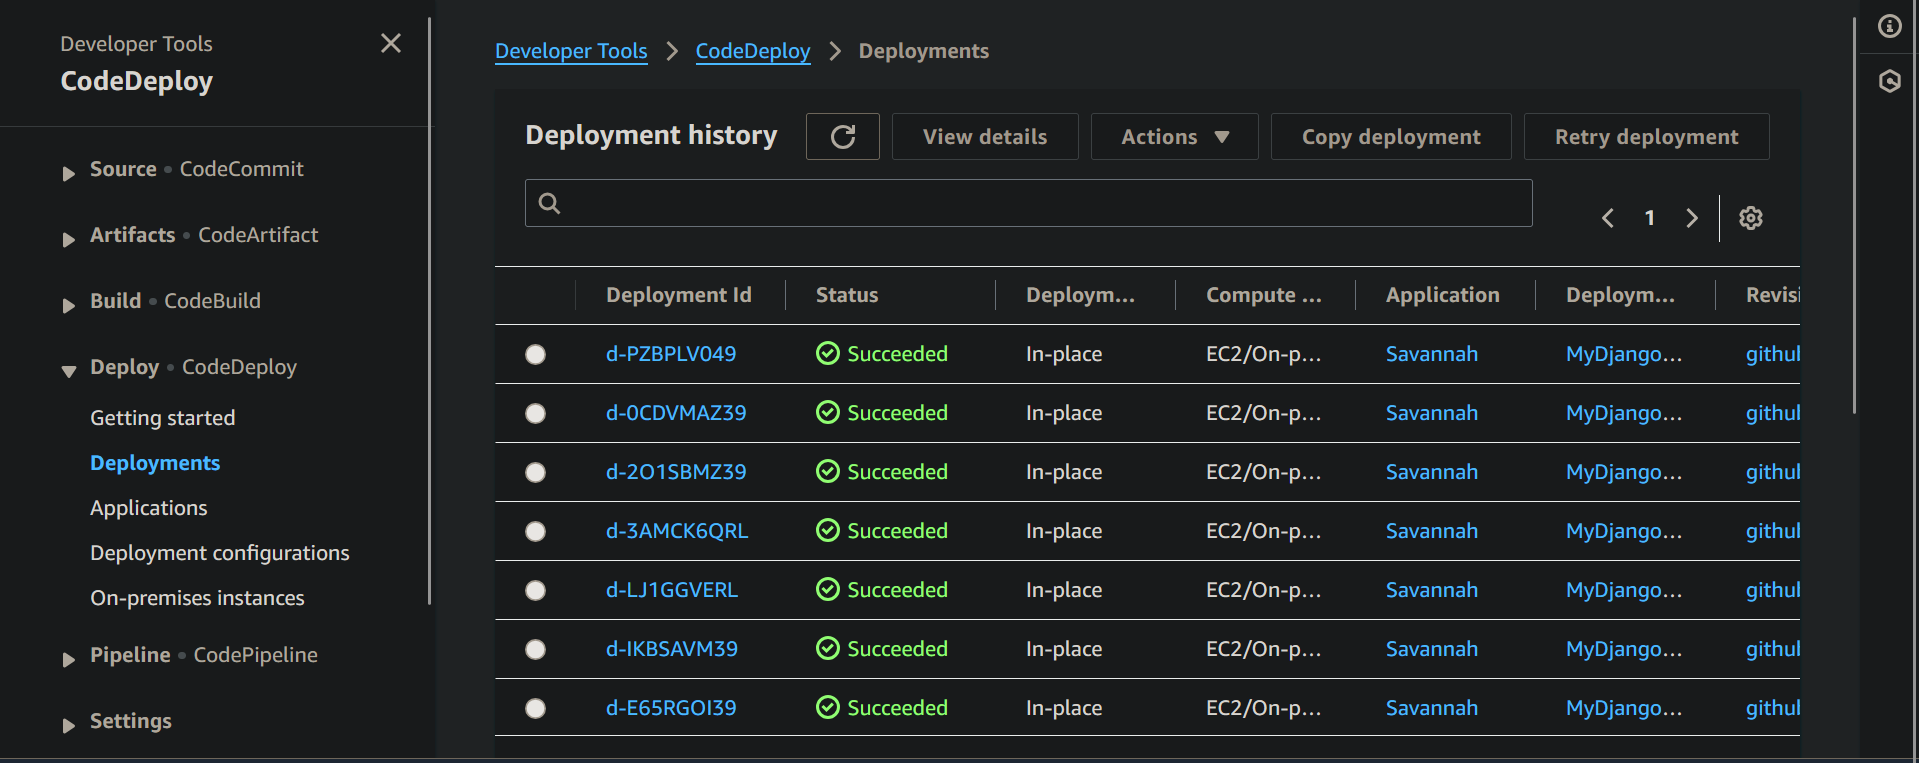Click the Deployment Id column header
This screenshot has width=1919, height=763.
click(x=679, y=295)
